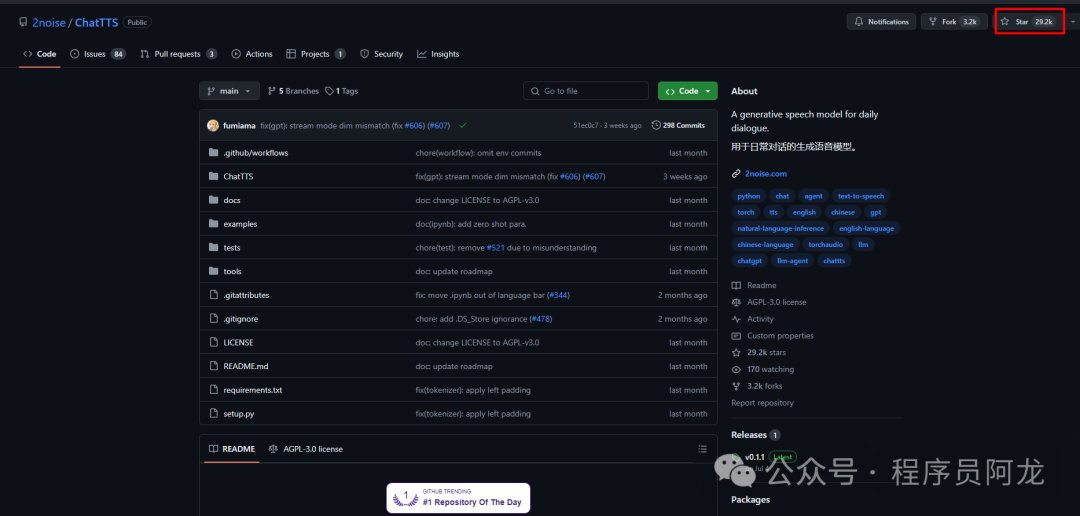
Task: Click the python topic tag
Action: tap(749, 196)
